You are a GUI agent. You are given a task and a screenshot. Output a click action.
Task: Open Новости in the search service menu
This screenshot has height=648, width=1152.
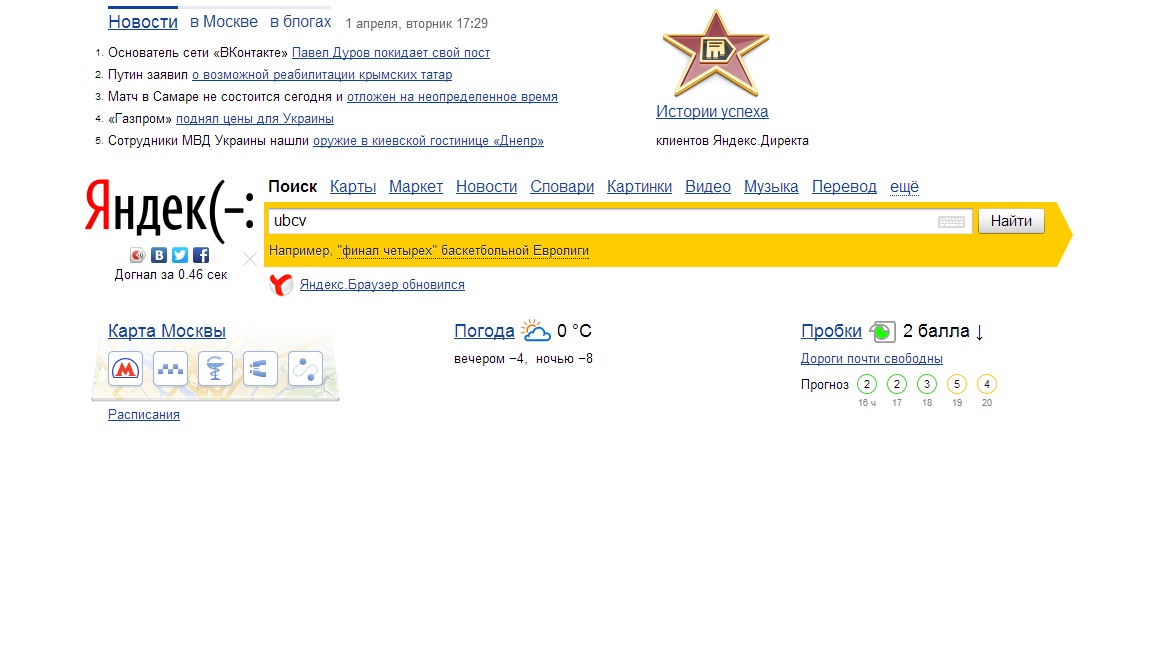point(486,187)
